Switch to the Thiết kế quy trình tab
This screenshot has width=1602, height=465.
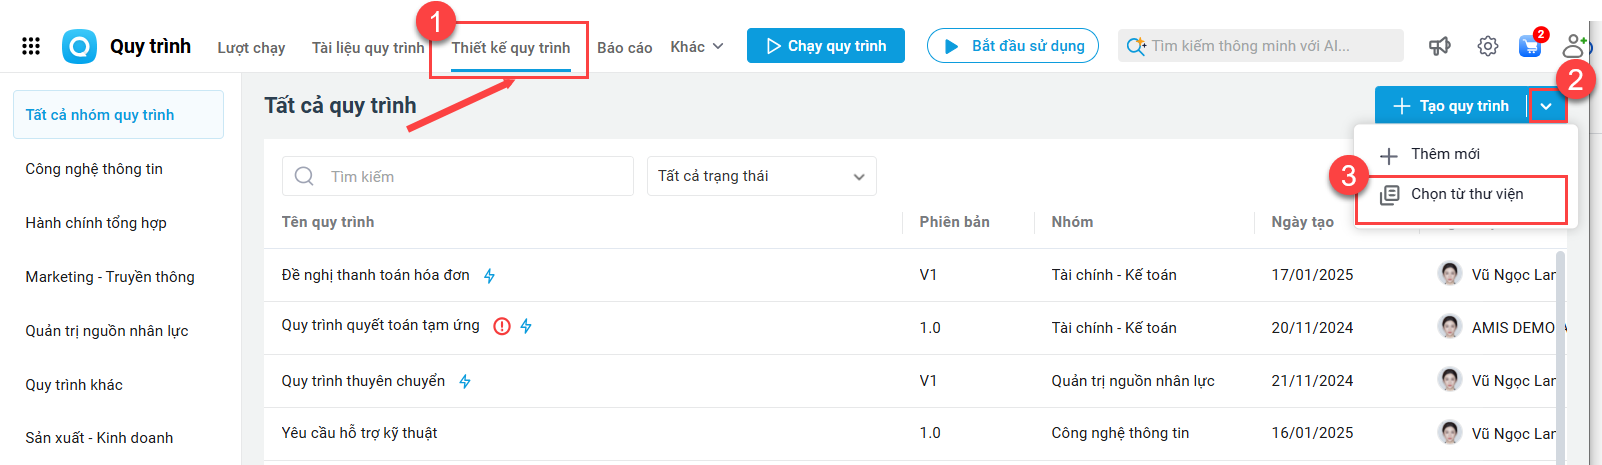coord(510,48)
